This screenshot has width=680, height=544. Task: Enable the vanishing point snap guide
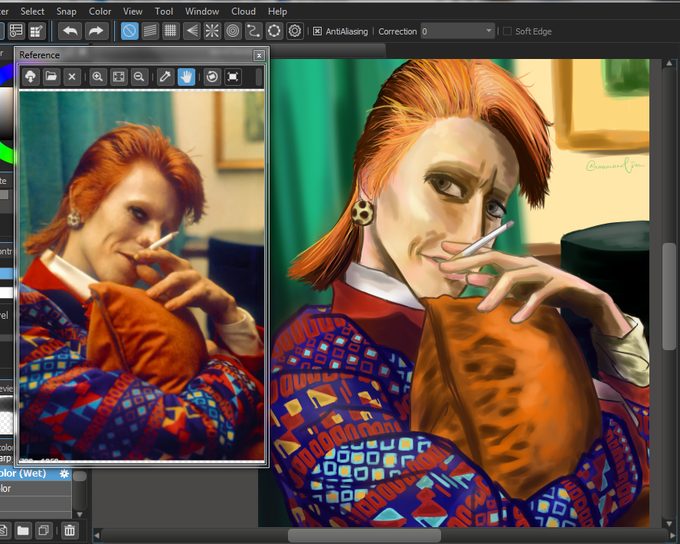[x=191, y=31]
